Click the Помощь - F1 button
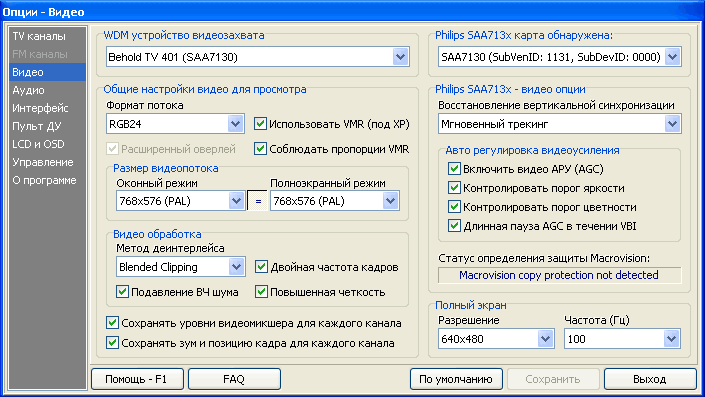This screenshot has height=397, width=705. [137, 379]
